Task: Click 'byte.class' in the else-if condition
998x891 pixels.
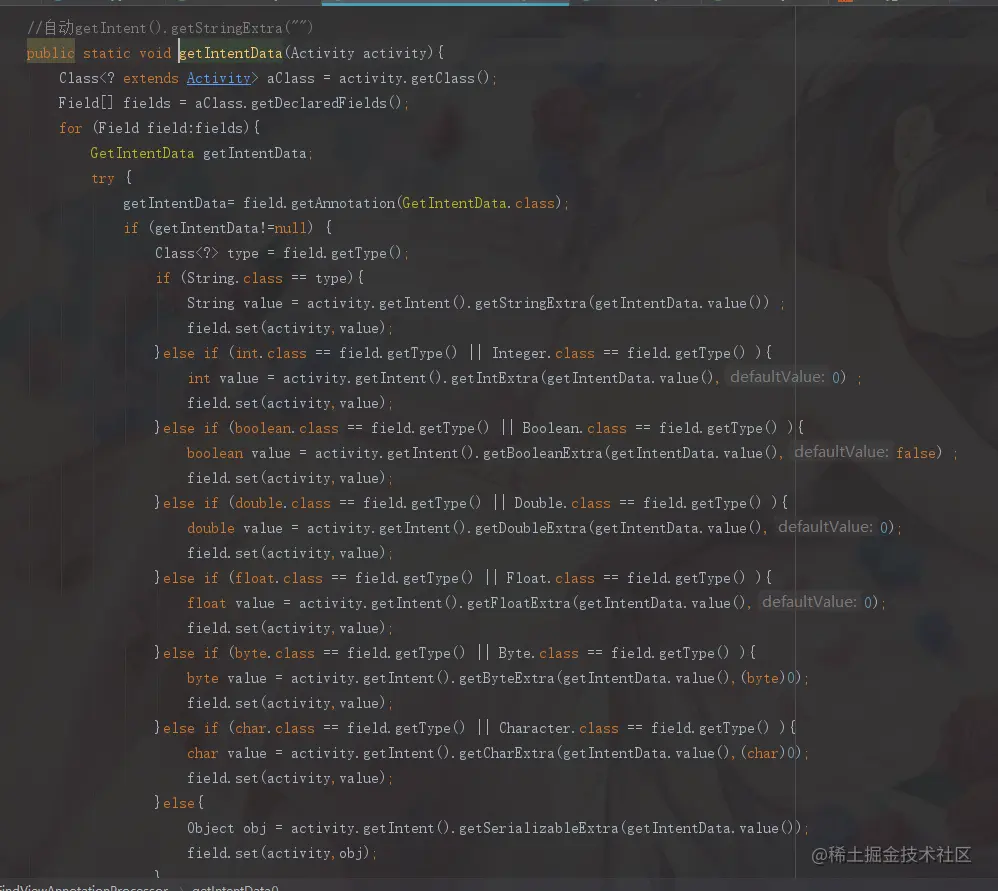Action: coord(274,654)
